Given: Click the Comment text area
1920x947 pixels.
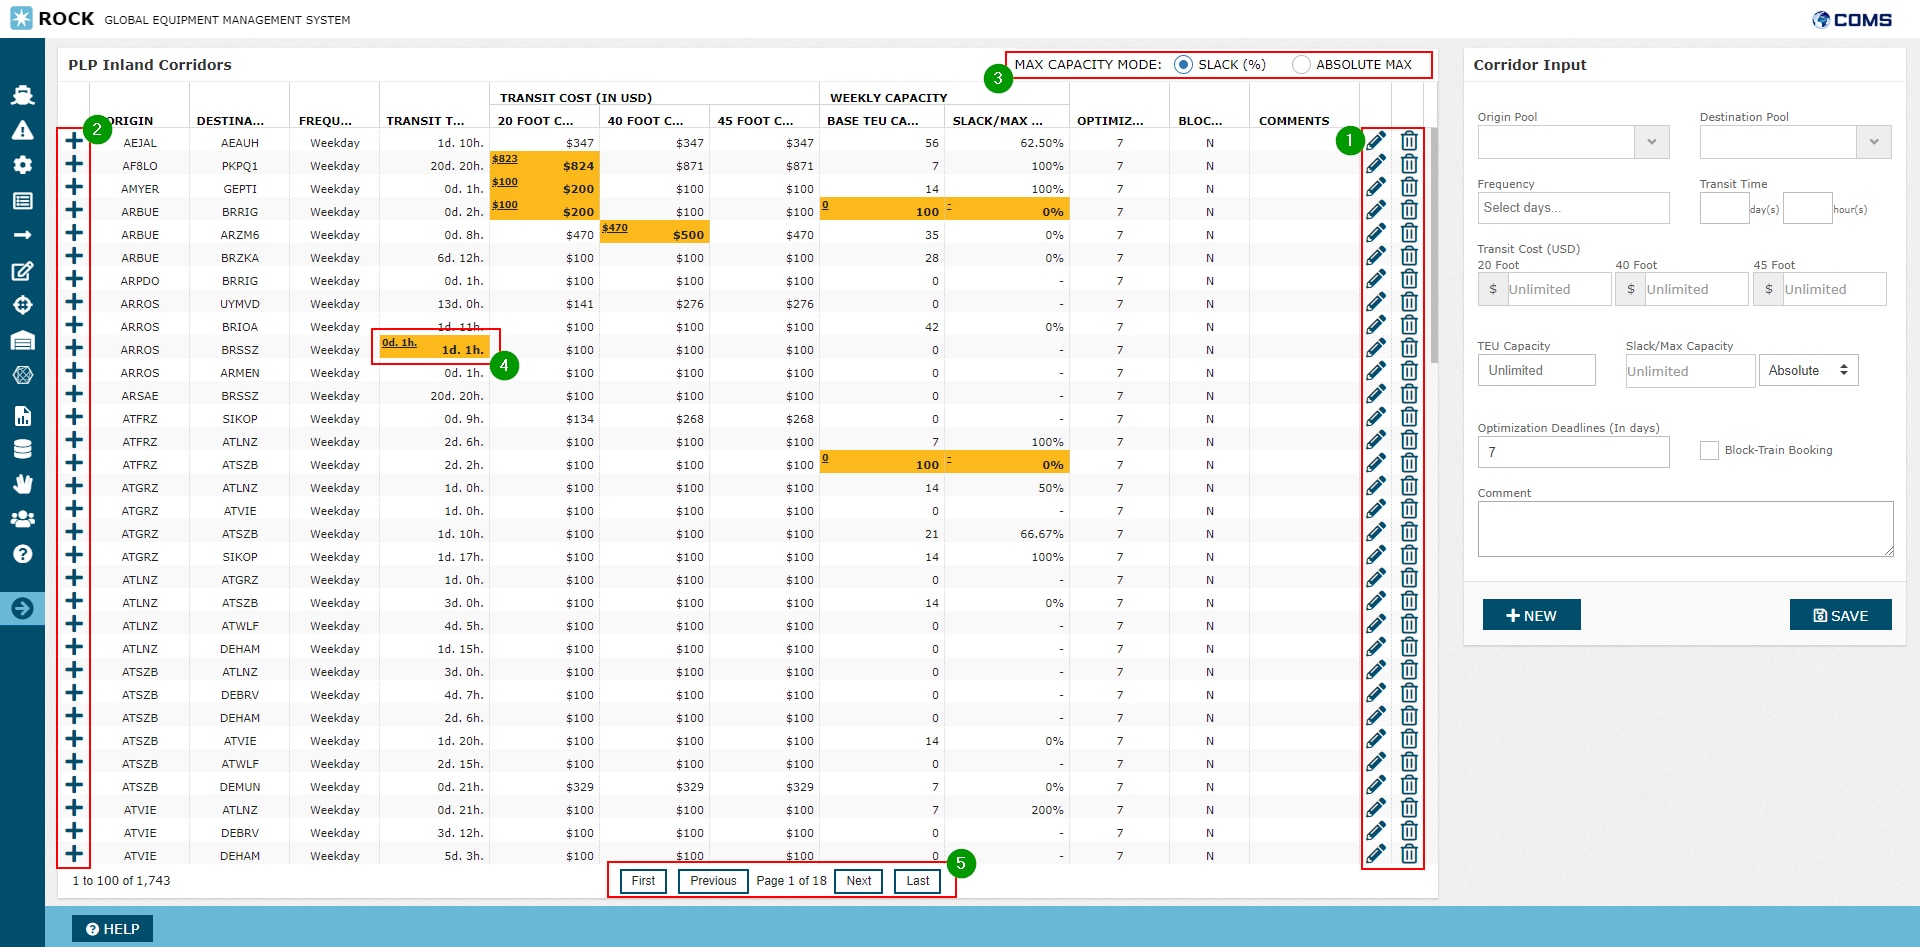Looking at the screenshot, I should [1684, 529].
